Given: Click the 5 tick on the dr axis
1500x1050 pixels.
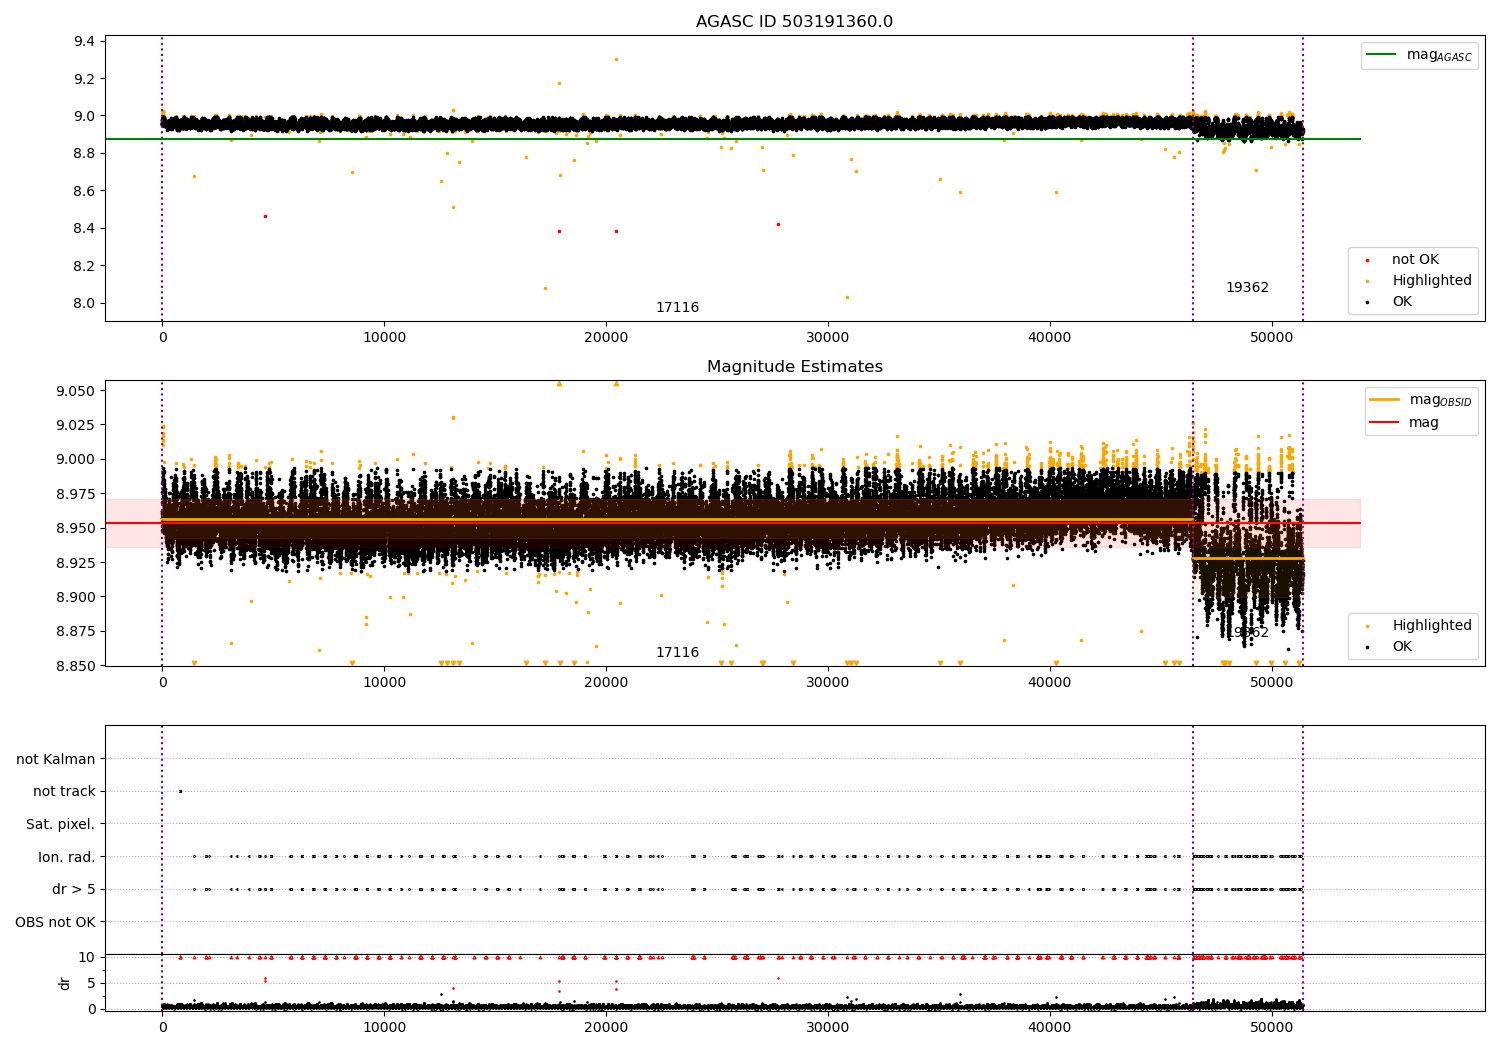Looking at the screenshot, I should [92, 983].
